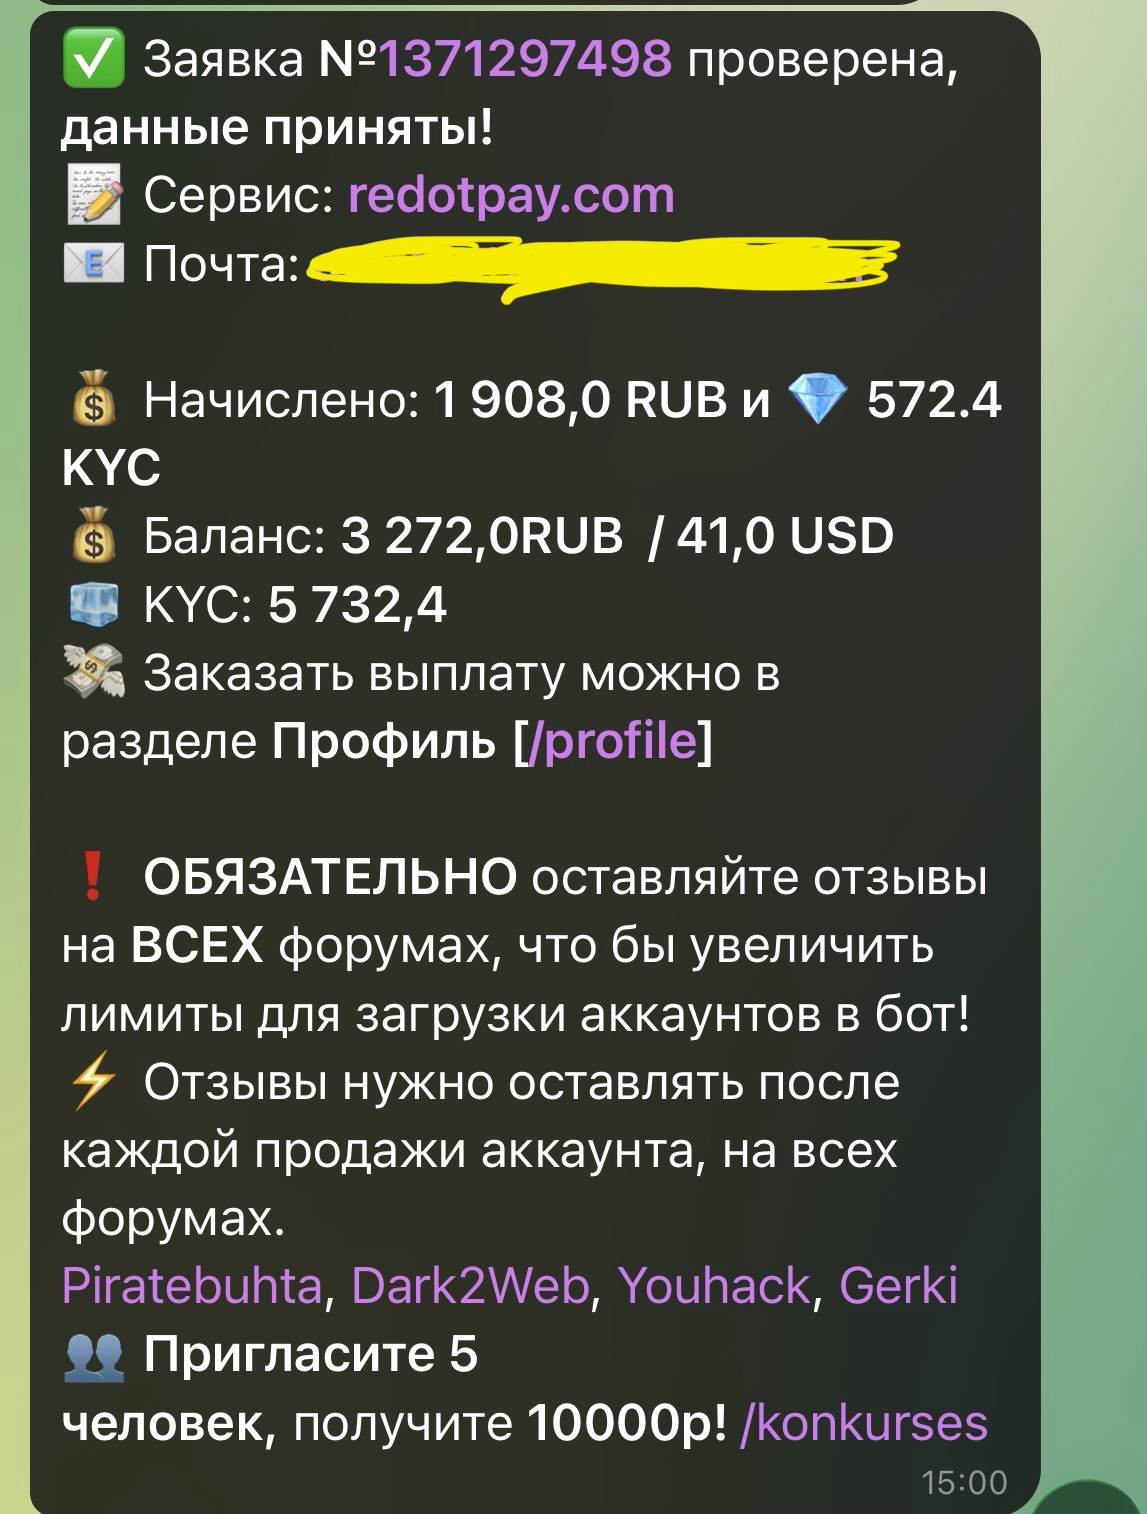Viewport: 1147px width, 1514px height.
Task: Tap the envelope emoji next to Почта
Action: [94, 264]
